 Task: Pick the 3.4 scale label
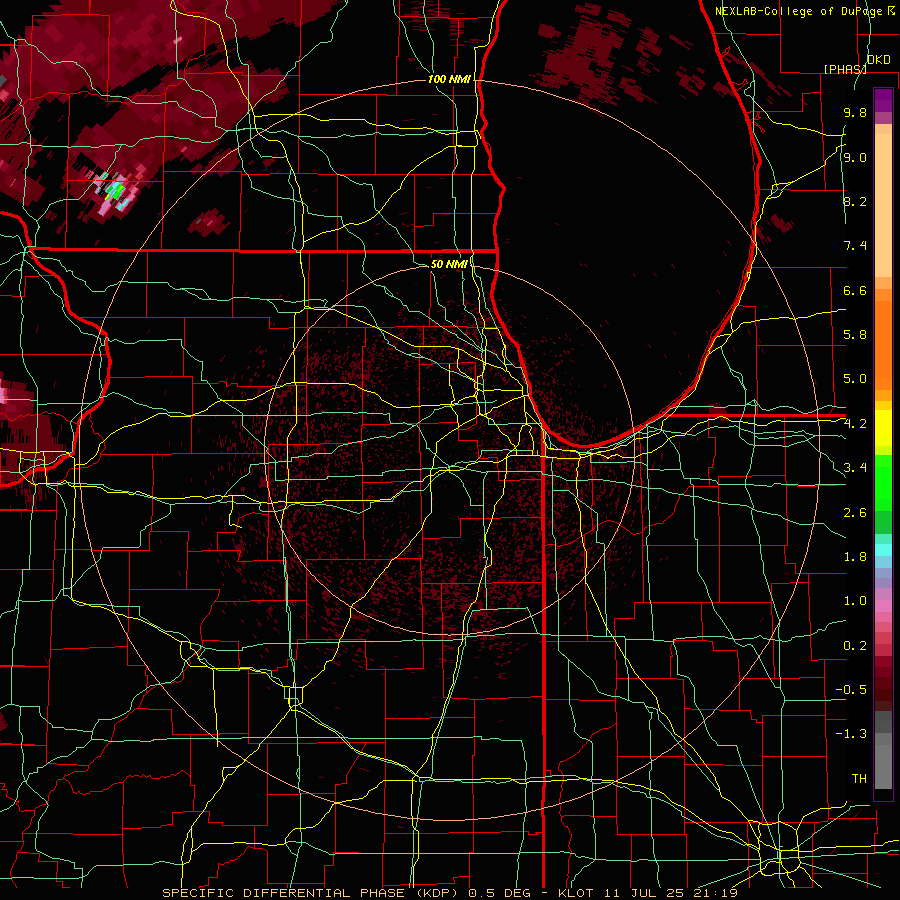(855, 468)
